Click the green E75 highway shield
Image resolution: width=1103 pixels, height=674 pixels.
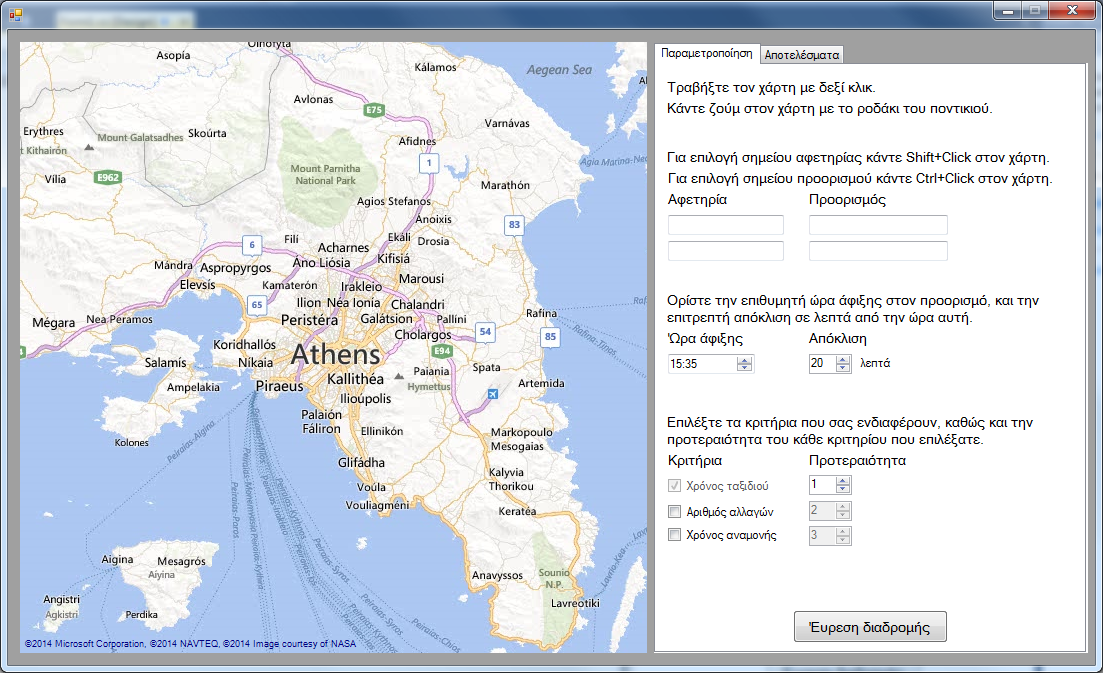(374, 110)
